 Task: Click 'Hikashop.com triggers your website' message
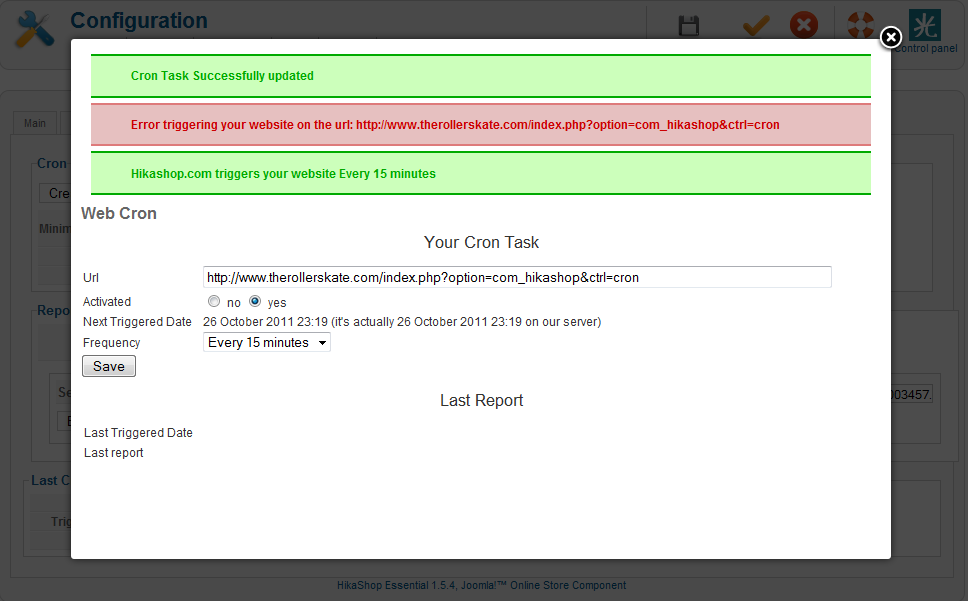pos(283,174)
